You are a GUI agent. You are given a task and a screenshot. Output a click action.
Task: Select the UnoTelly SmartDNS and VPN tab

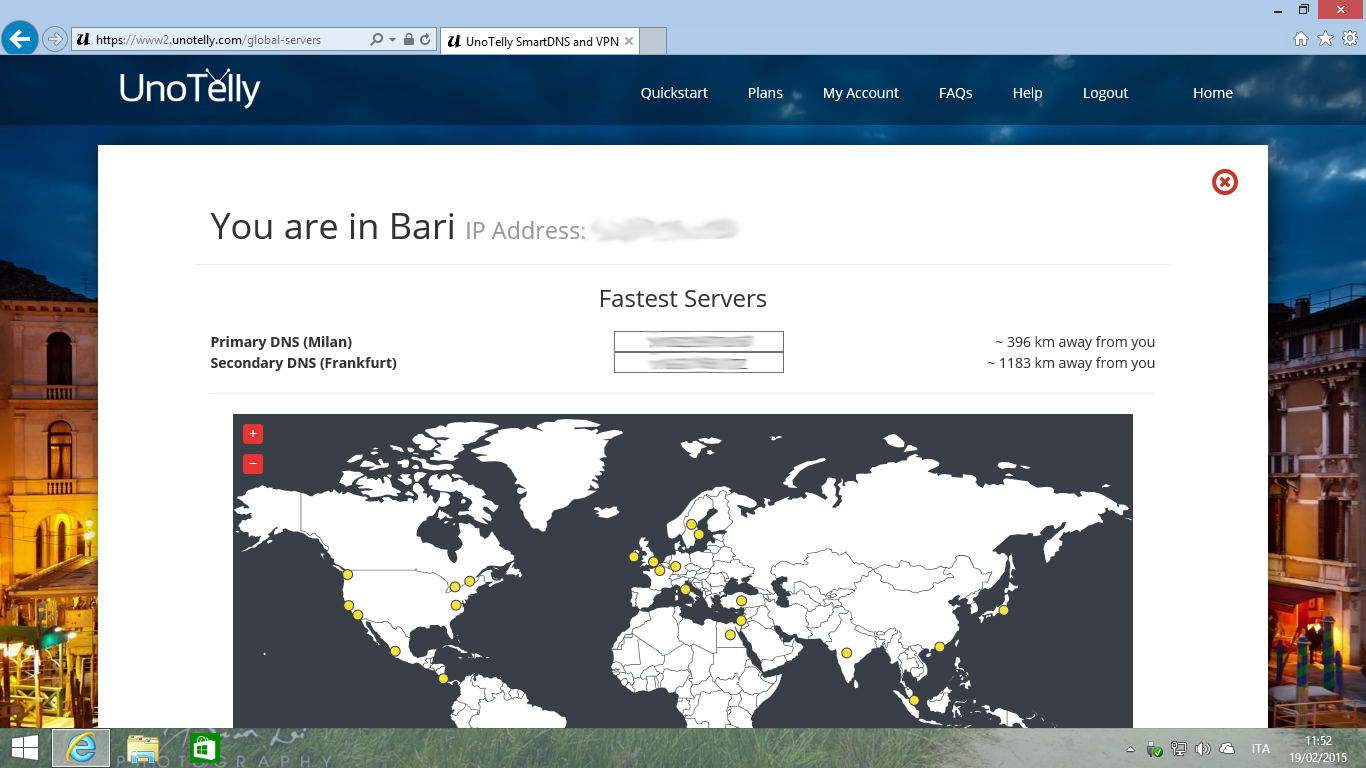539,41
